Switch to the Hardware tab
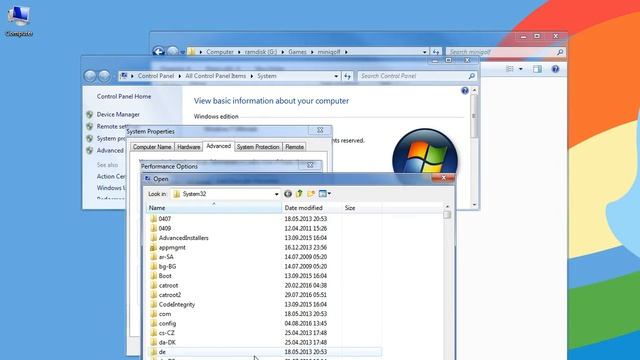The height and width of the screenshot is (360, 640). (189, 147)
